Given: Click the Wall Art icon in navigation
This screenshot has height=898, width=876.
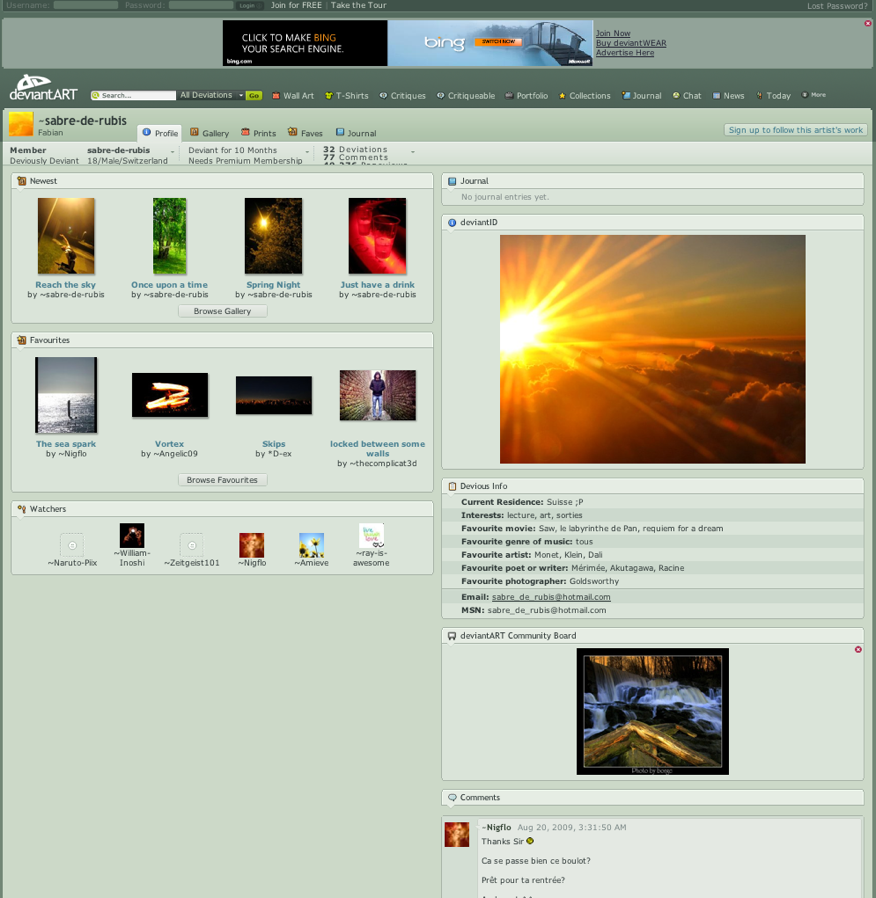Looking at the screenshot, I should 275,96.
